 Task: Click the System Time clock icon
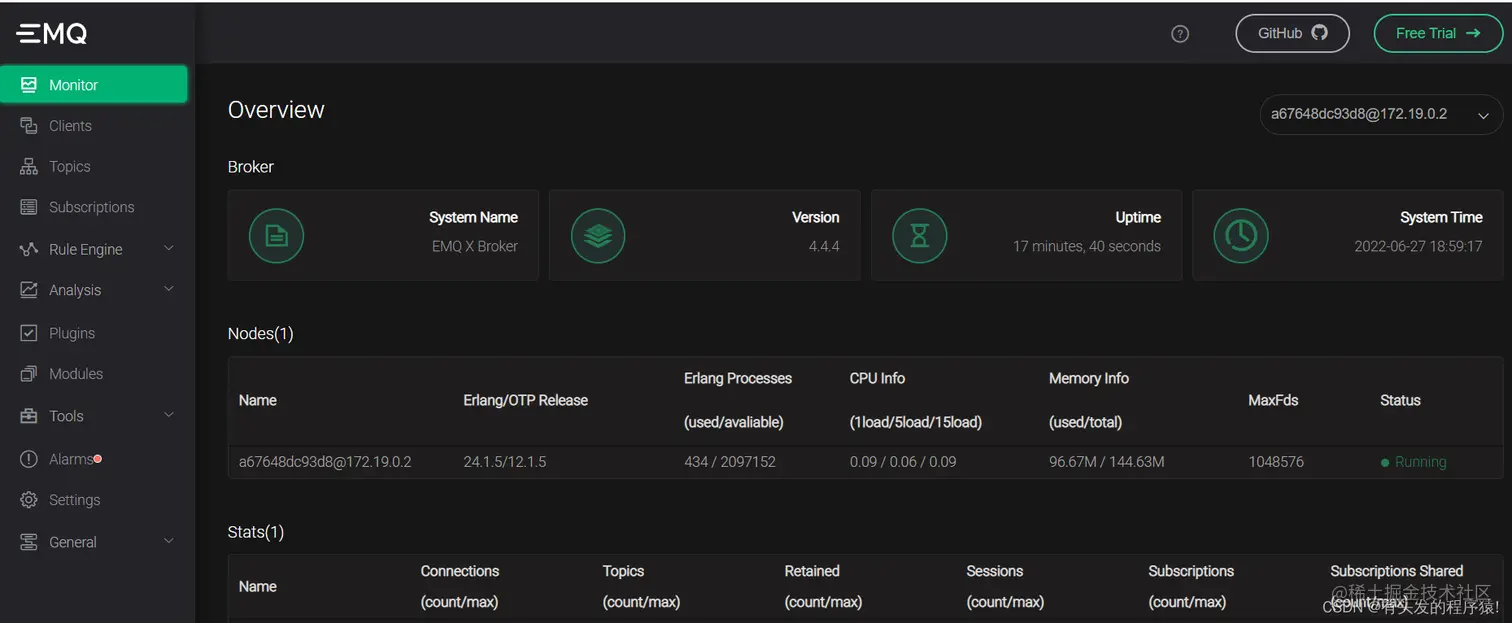pyautogui.click(x=1241, y=236)
